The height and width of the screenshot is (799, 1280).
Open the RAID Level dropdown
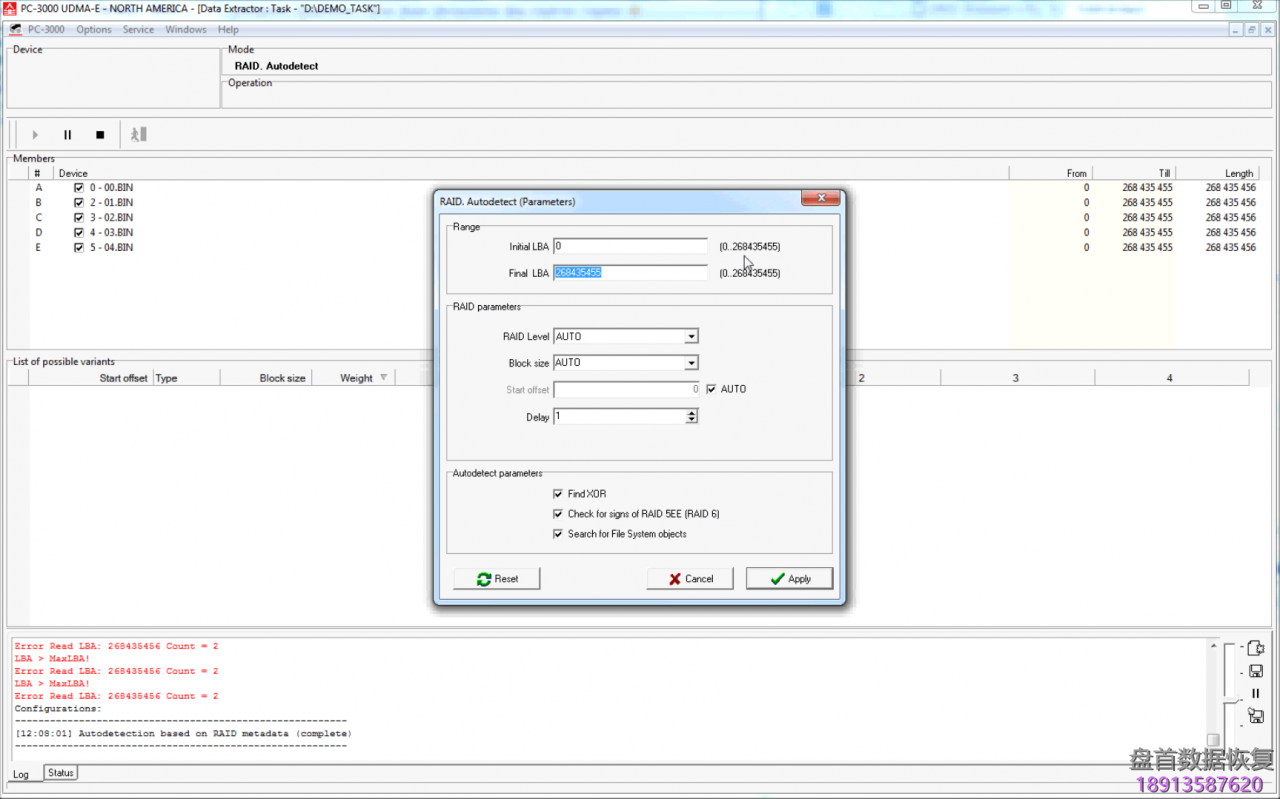click(691, 337)
